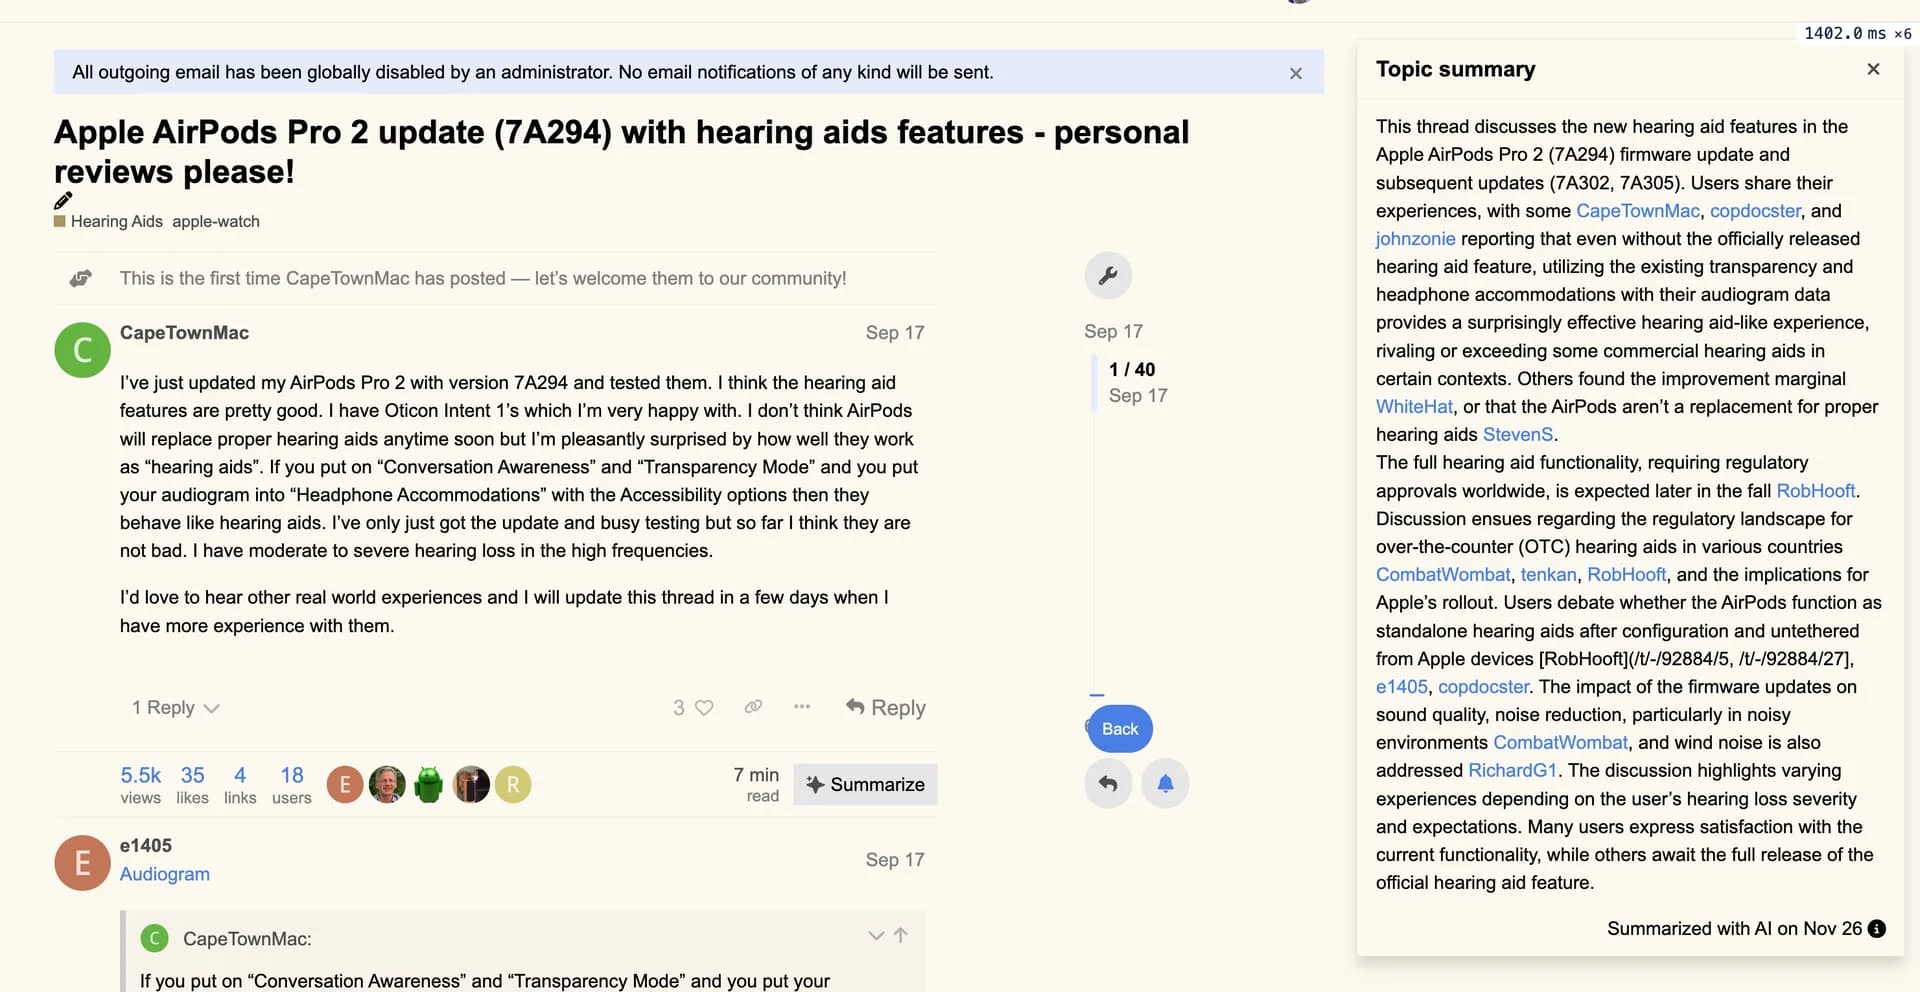
Task: Follow the e1405 link in the summary
Action: point(1402,687)
